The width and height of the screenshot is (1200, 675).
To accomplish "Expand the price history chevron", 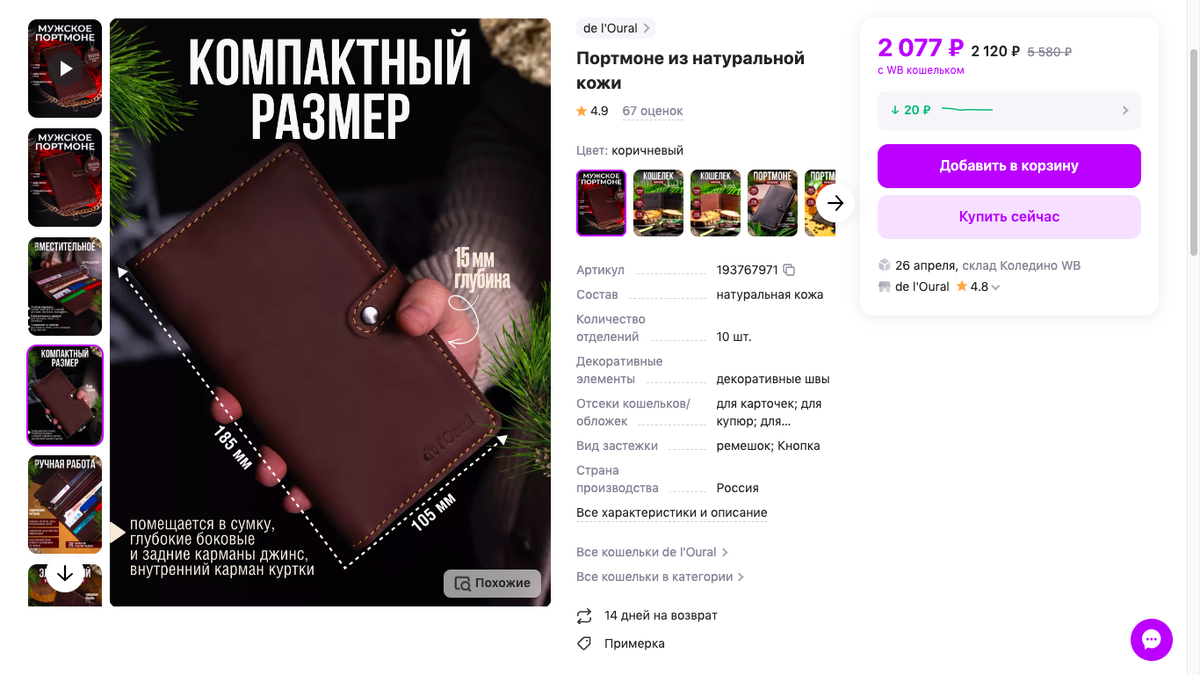I will (1125, 110).
